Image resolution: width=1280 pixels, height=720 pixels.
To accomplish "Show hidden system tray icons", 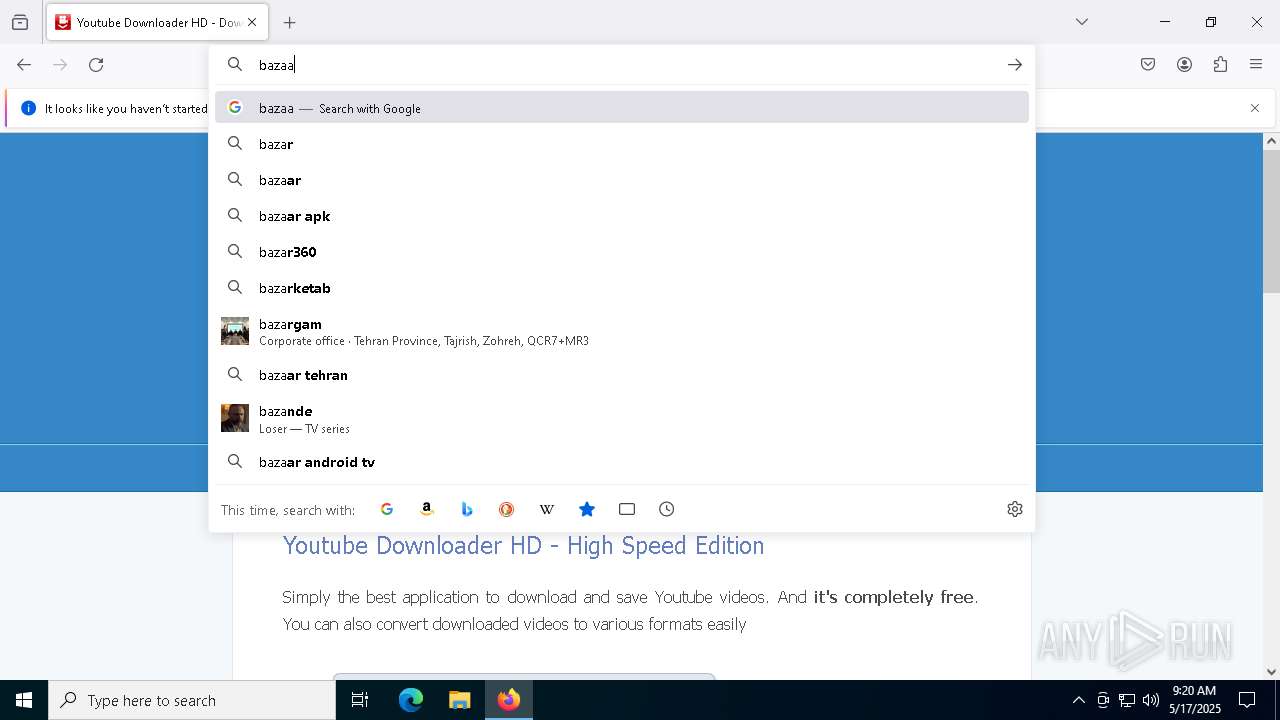I will coord(1078,700).
